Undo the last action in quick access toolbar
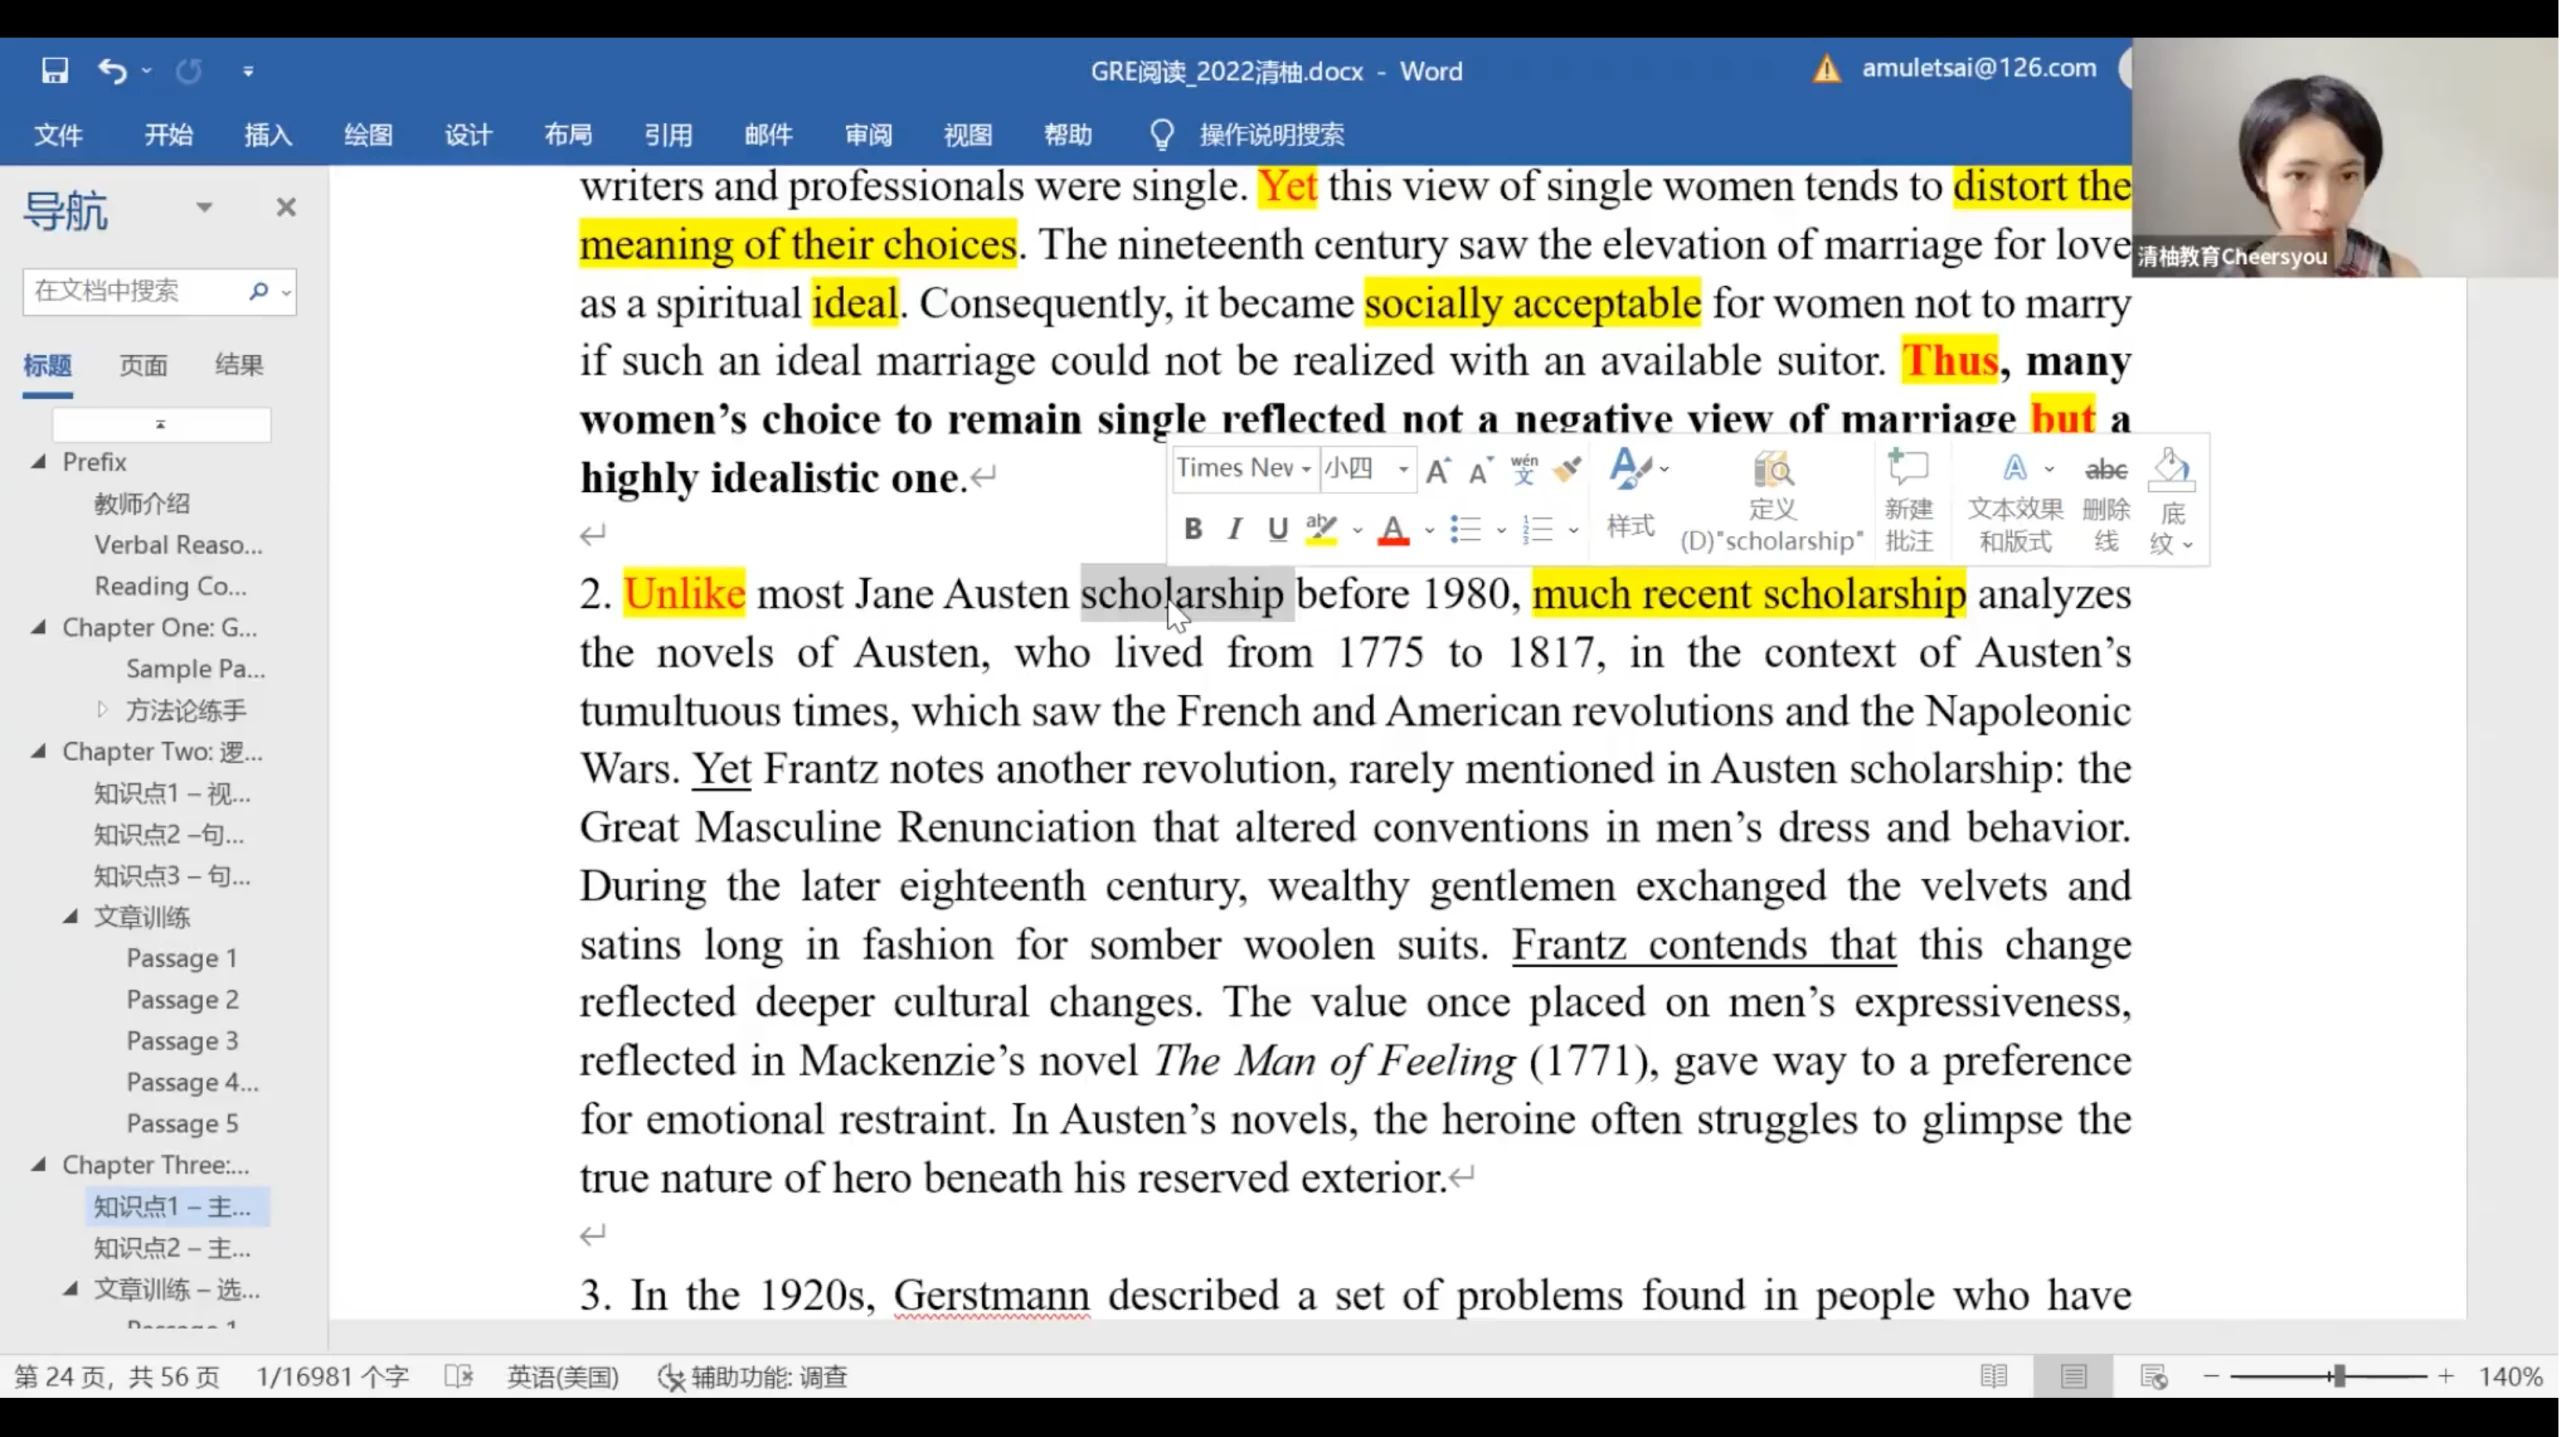Image resolution: width=2560 pixels, height=1437 pixels. [112, 70]
